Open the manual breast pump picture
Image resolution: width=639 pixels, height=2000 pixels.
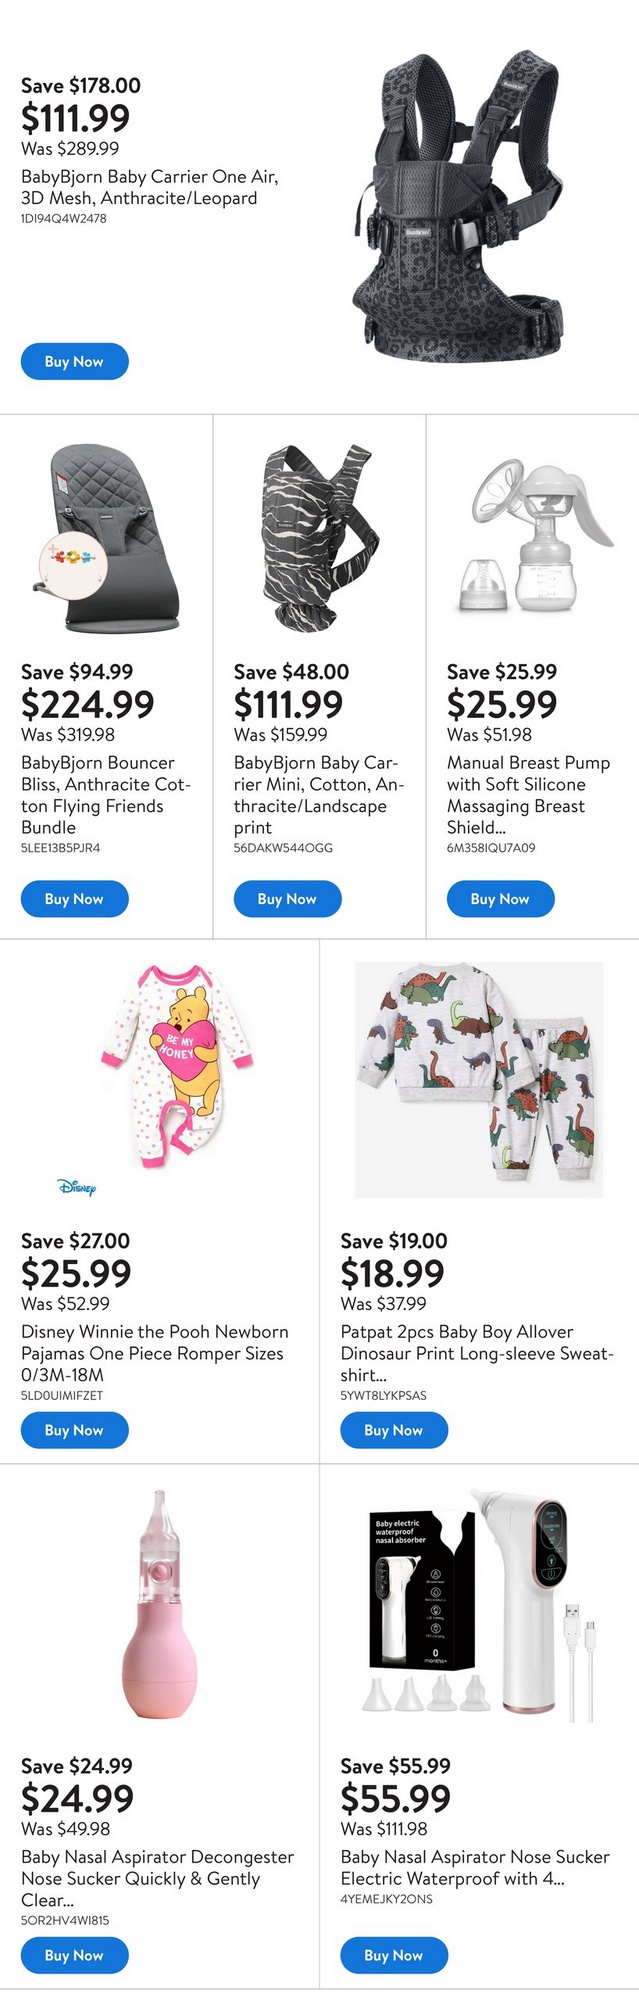tap(533, 540)
